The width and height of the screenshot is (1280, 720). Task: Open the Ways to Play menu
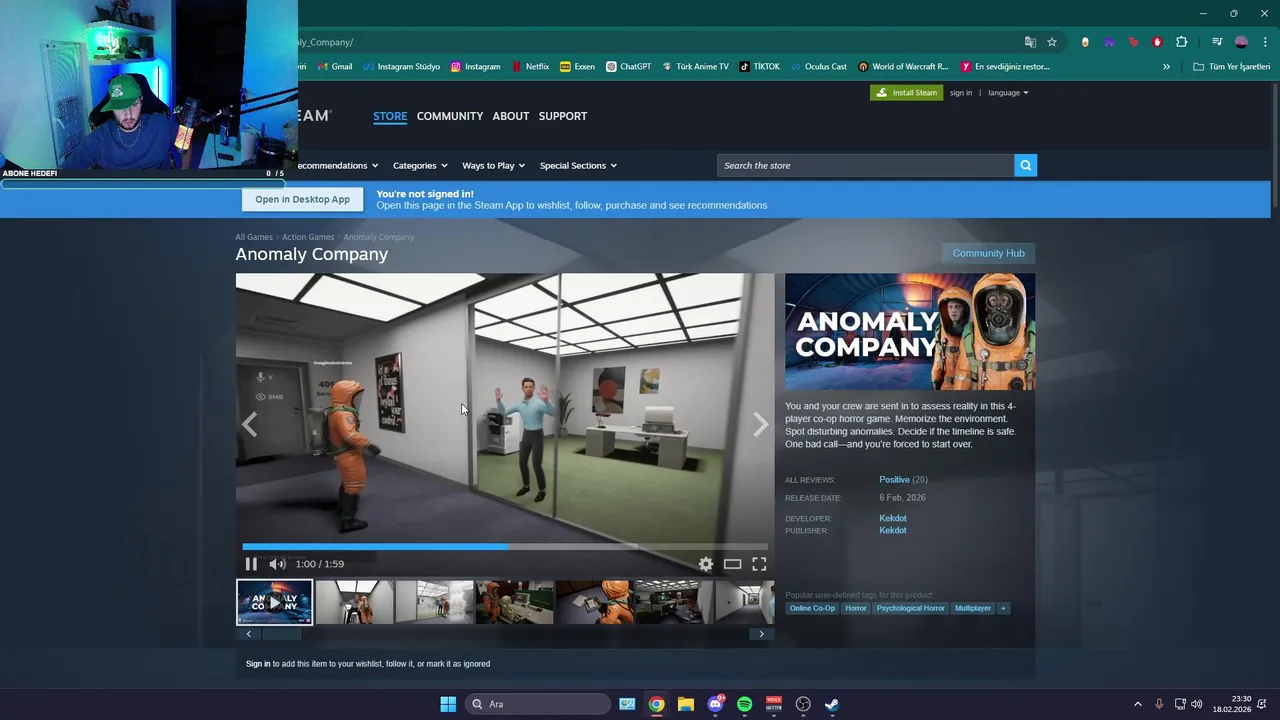[x=494, y=166]
